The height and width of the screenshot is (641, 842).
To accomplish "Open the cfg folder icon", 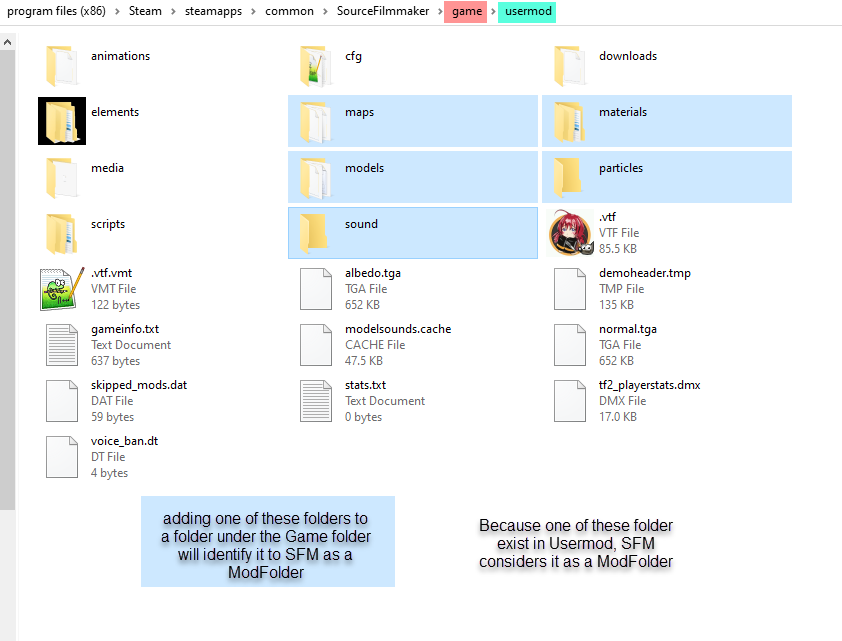I will click(316, 65).
